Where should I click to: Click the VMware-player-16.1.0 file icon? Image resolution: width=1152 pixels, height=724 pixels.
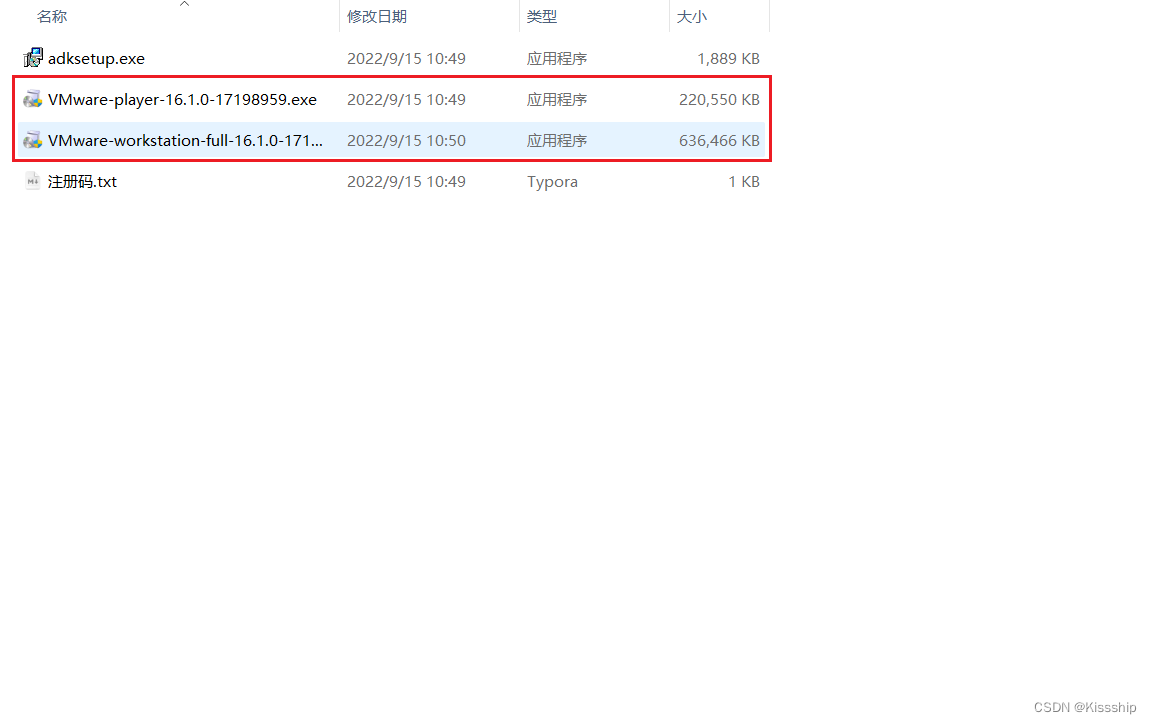(32, 99)
